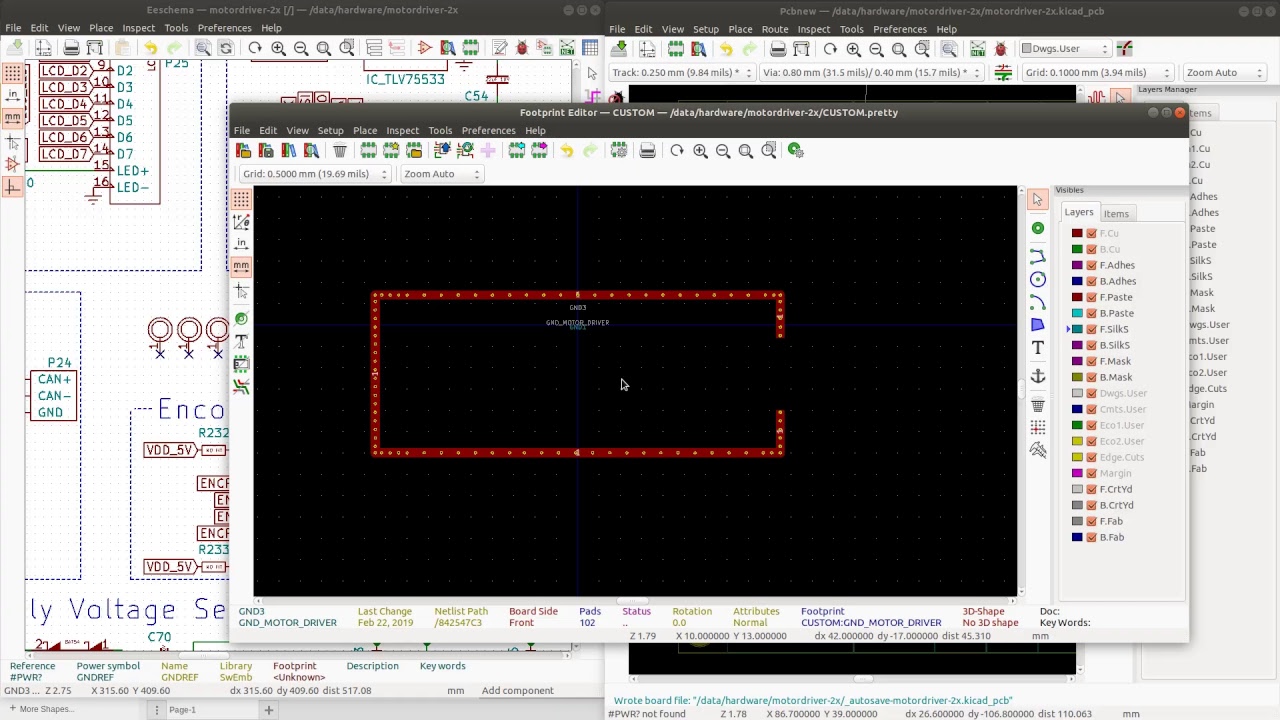The image size is (1280, 720).
Task: Click the electrical rules check bug icon in Eeschema
Action: (x=522, y=48)
